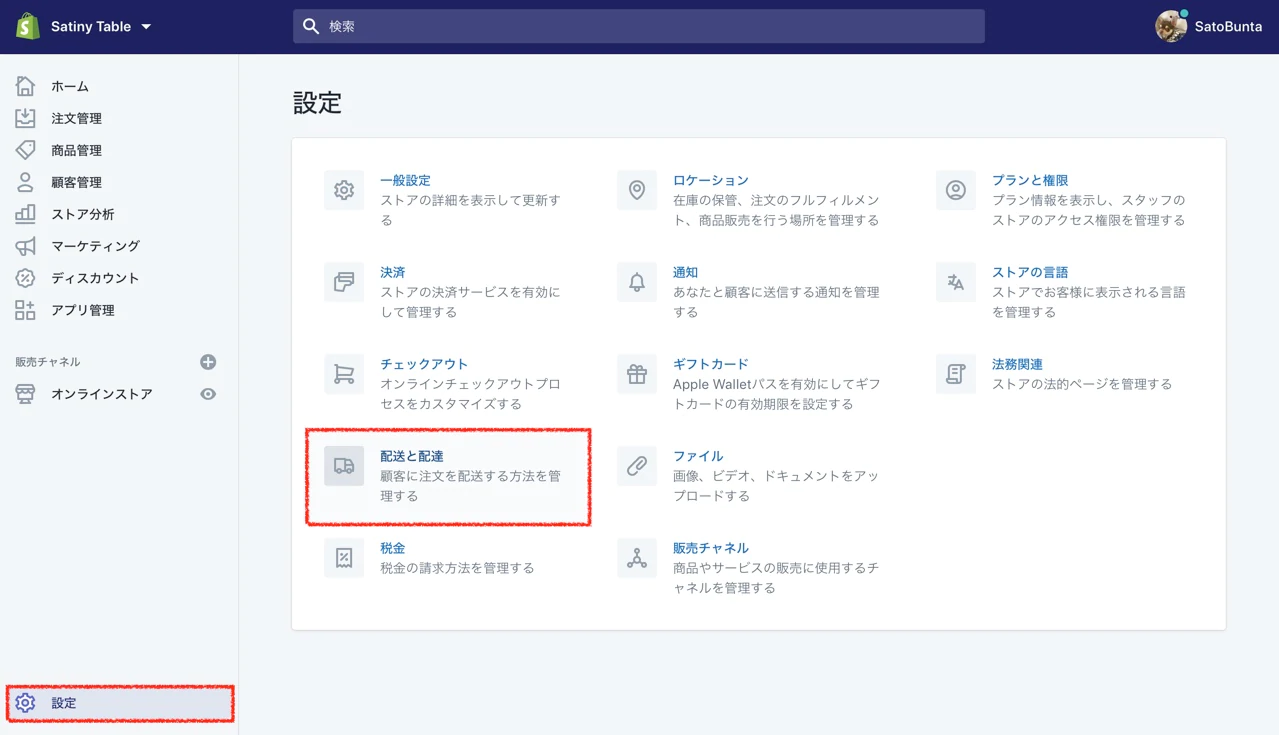Screen dimensions: 1279x735
Task: Click the gear icon for 一般設定
Action: (x=344, y=190)
